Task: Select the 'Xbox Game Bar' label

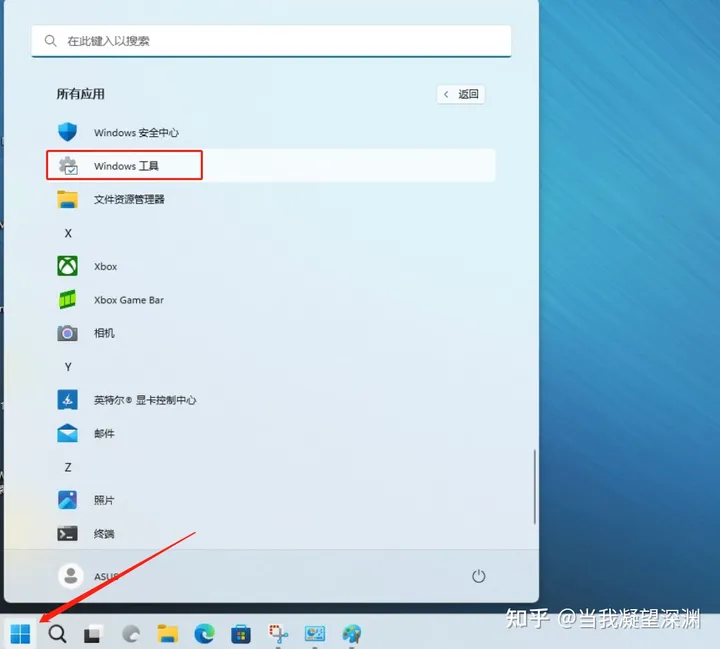Action: point(129,300)
